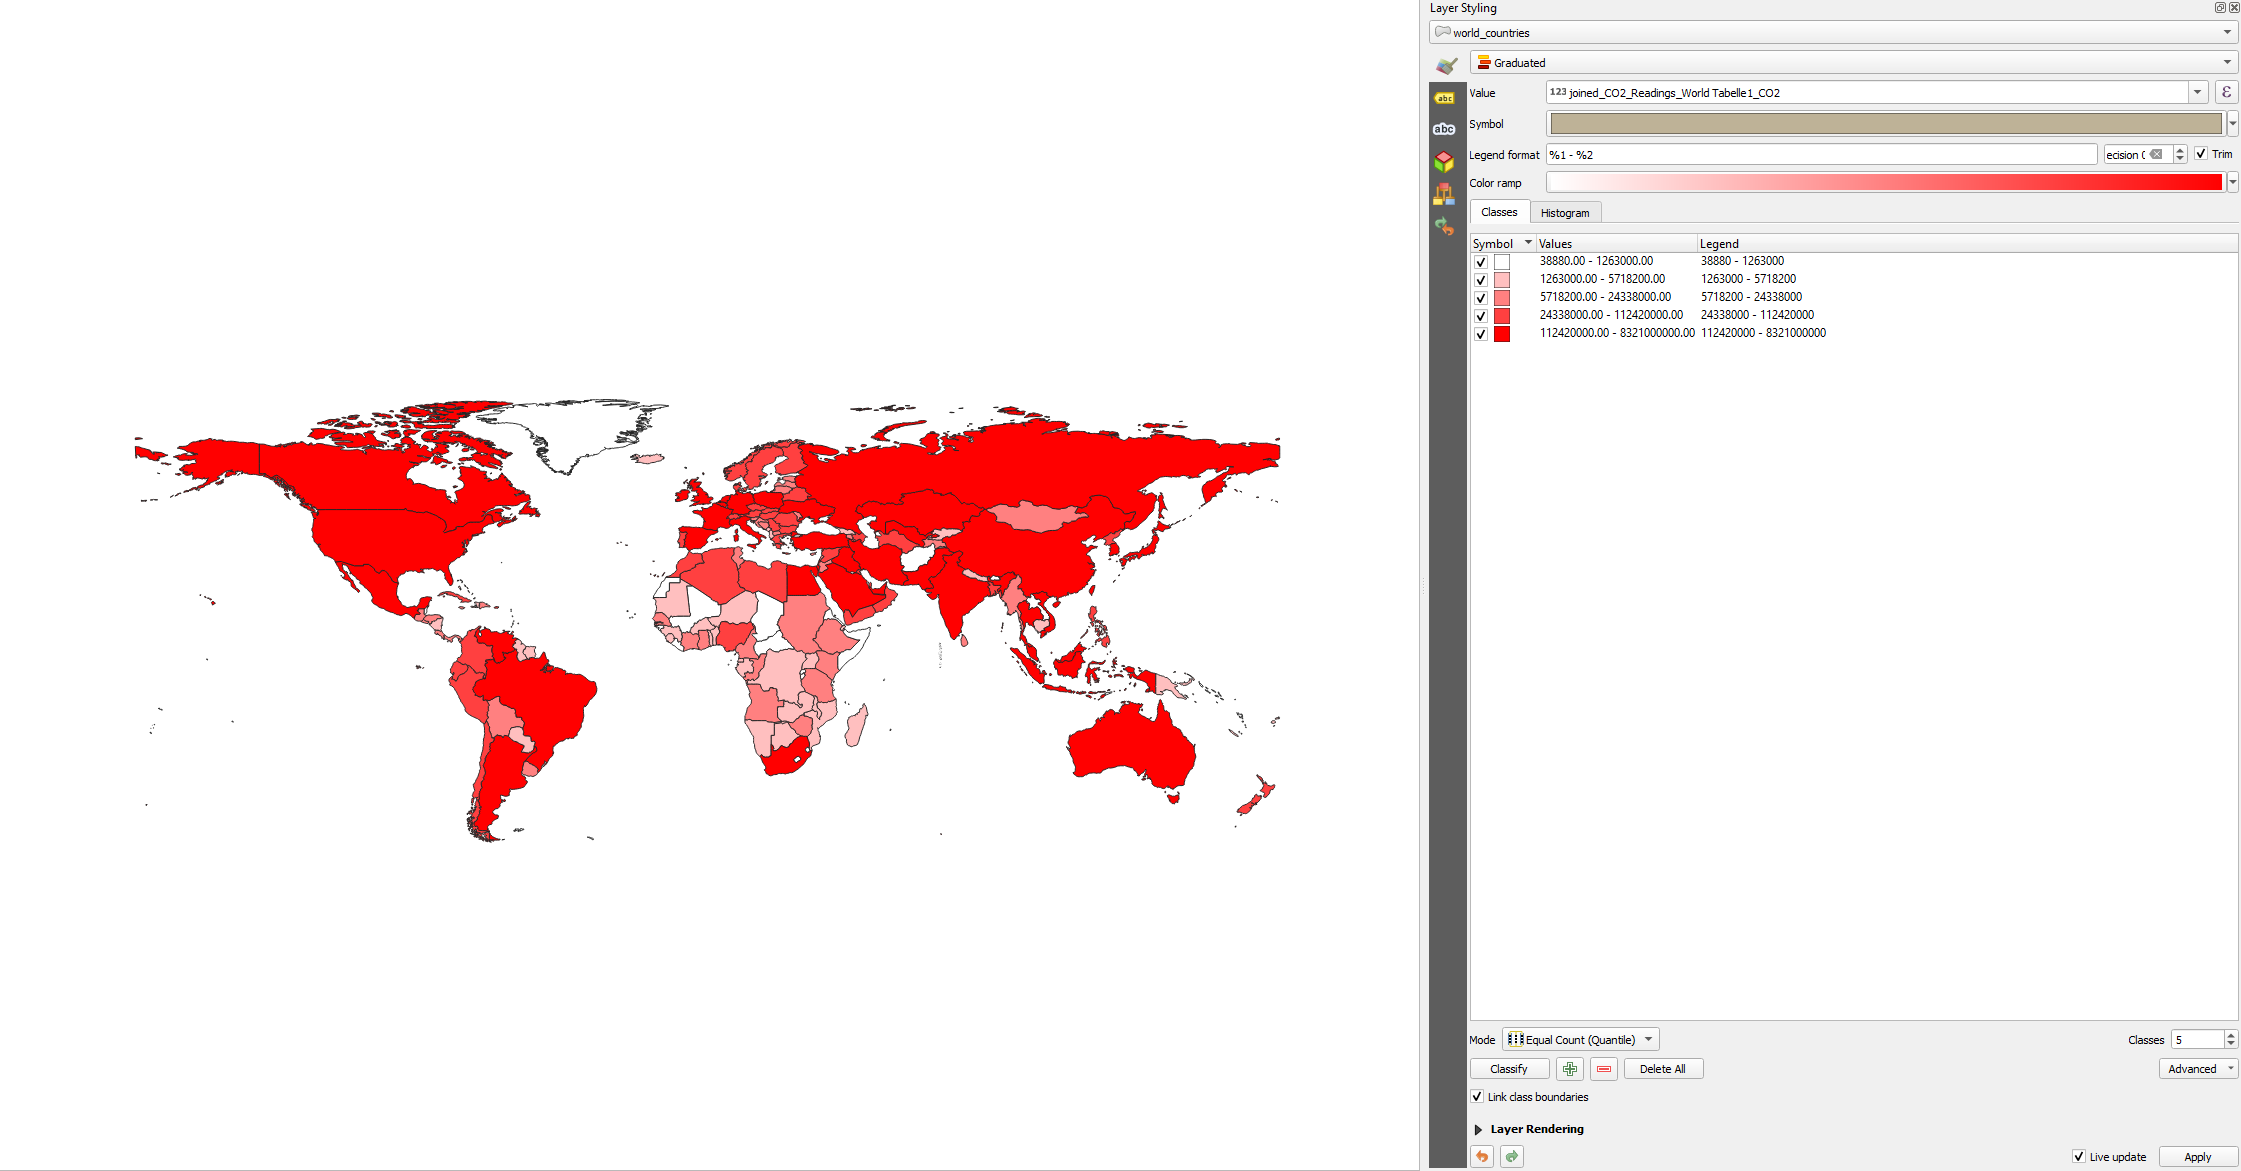This screenshot has width=2241, height=1171.
Task: Click the Delete All button
Action: pyautogui.click(x=1662, y=1069)
